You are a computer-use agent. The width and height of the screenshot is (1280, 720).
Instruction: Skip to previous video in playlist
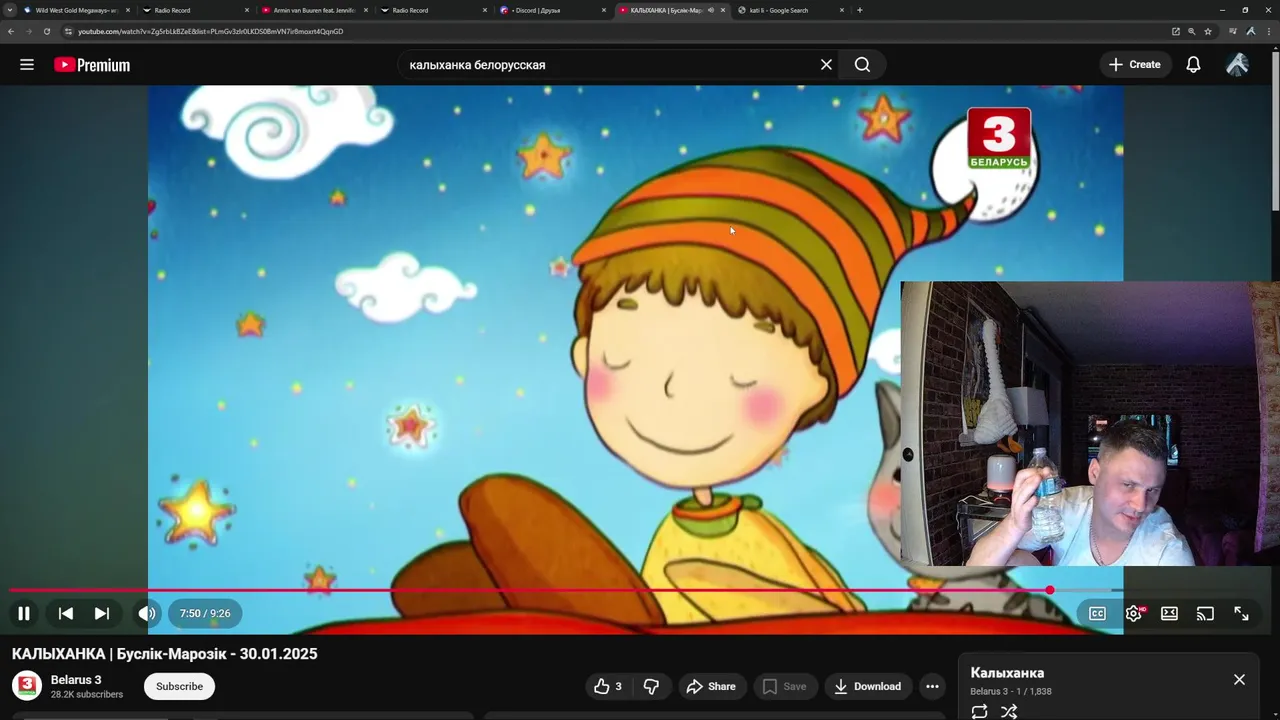[x=65, y=614]
